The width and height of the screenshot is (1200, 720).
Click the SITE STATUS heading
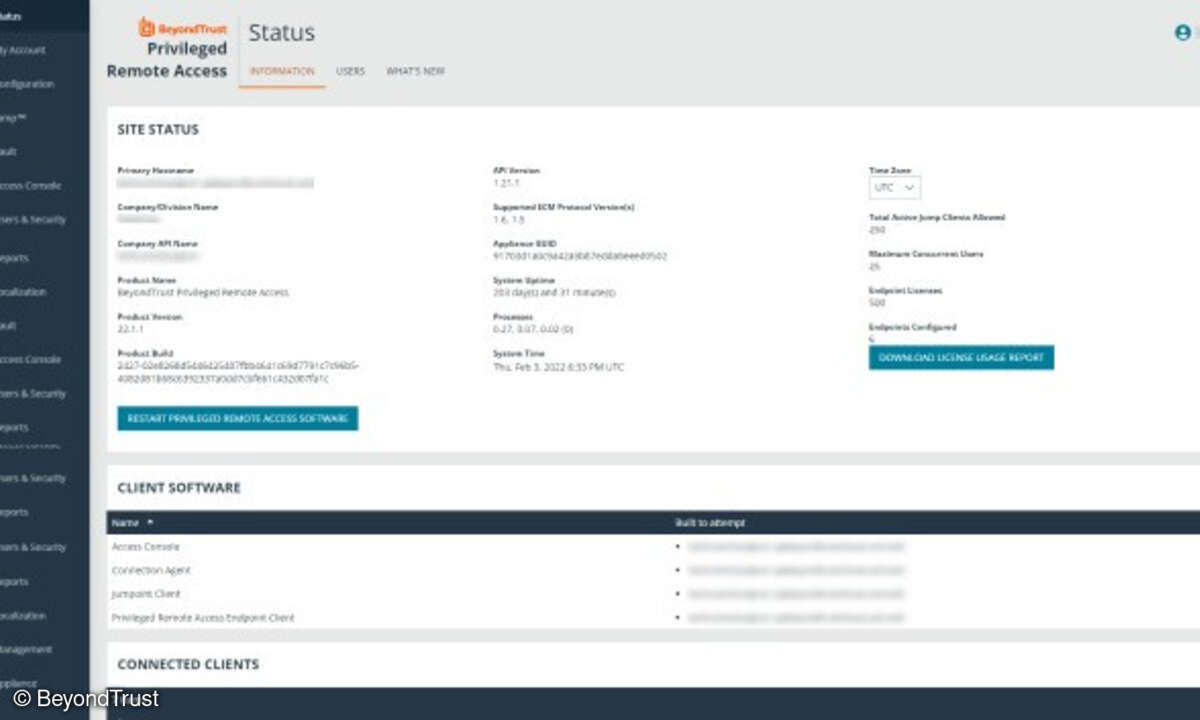tap(158, 130)
